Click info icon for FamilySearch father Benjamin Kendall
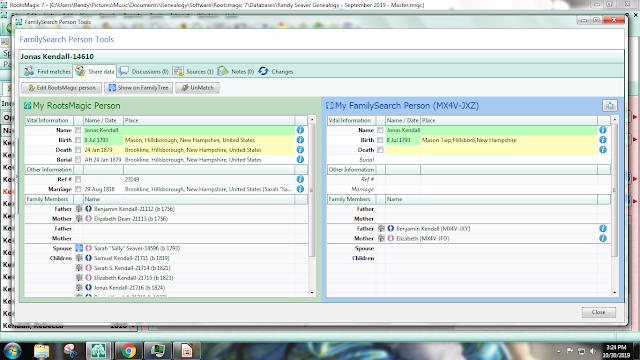Image resolution: width=640 pixels, height=360 pixels. (x=603, y=229)
